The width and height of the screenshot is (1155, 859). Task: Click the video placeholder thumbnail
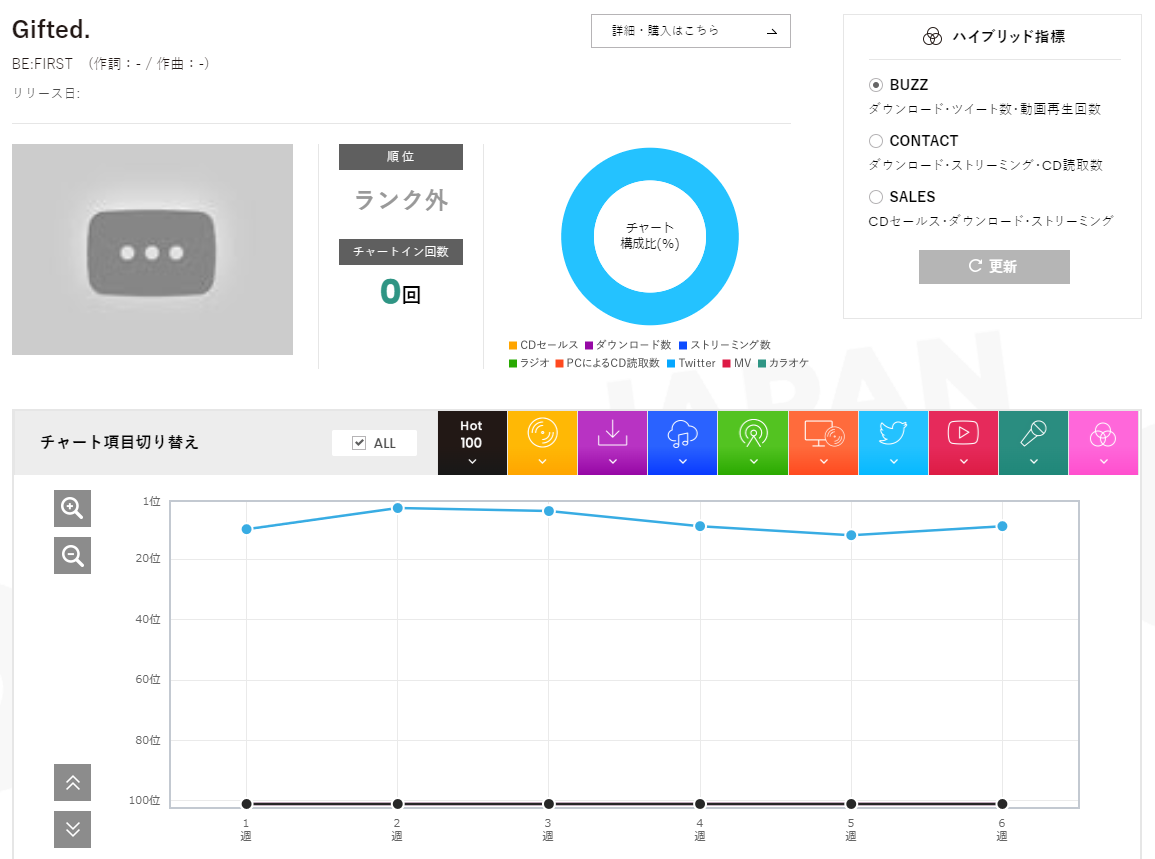point(152,249)
